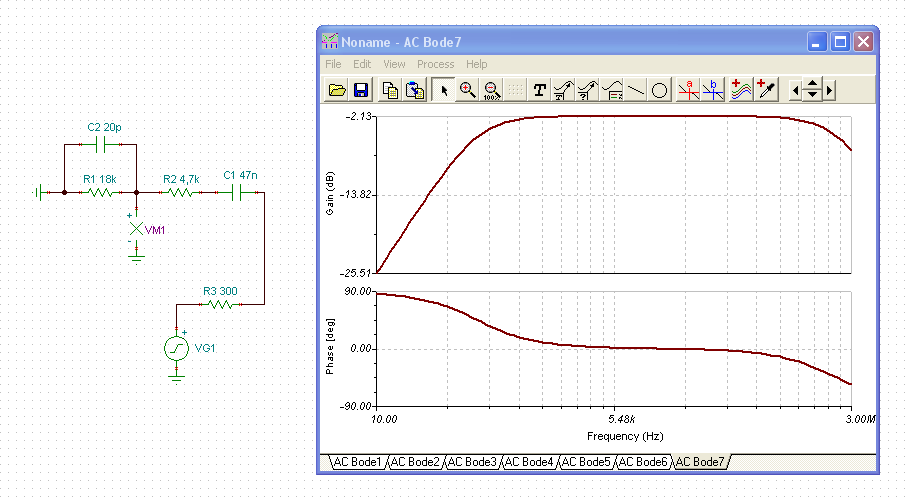Select resistor R2 4,7k in the schematic
The height and width of the screenshot is (503, 910).
[180, 193]
